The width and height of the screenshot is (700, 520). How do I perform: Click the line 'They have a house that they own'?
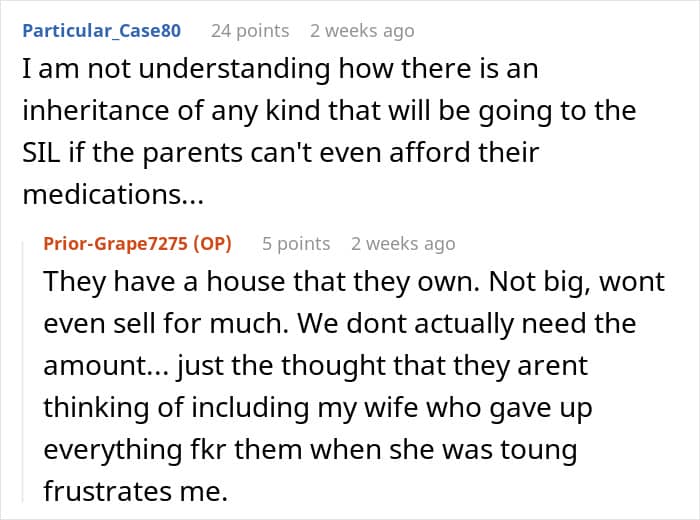261,282
